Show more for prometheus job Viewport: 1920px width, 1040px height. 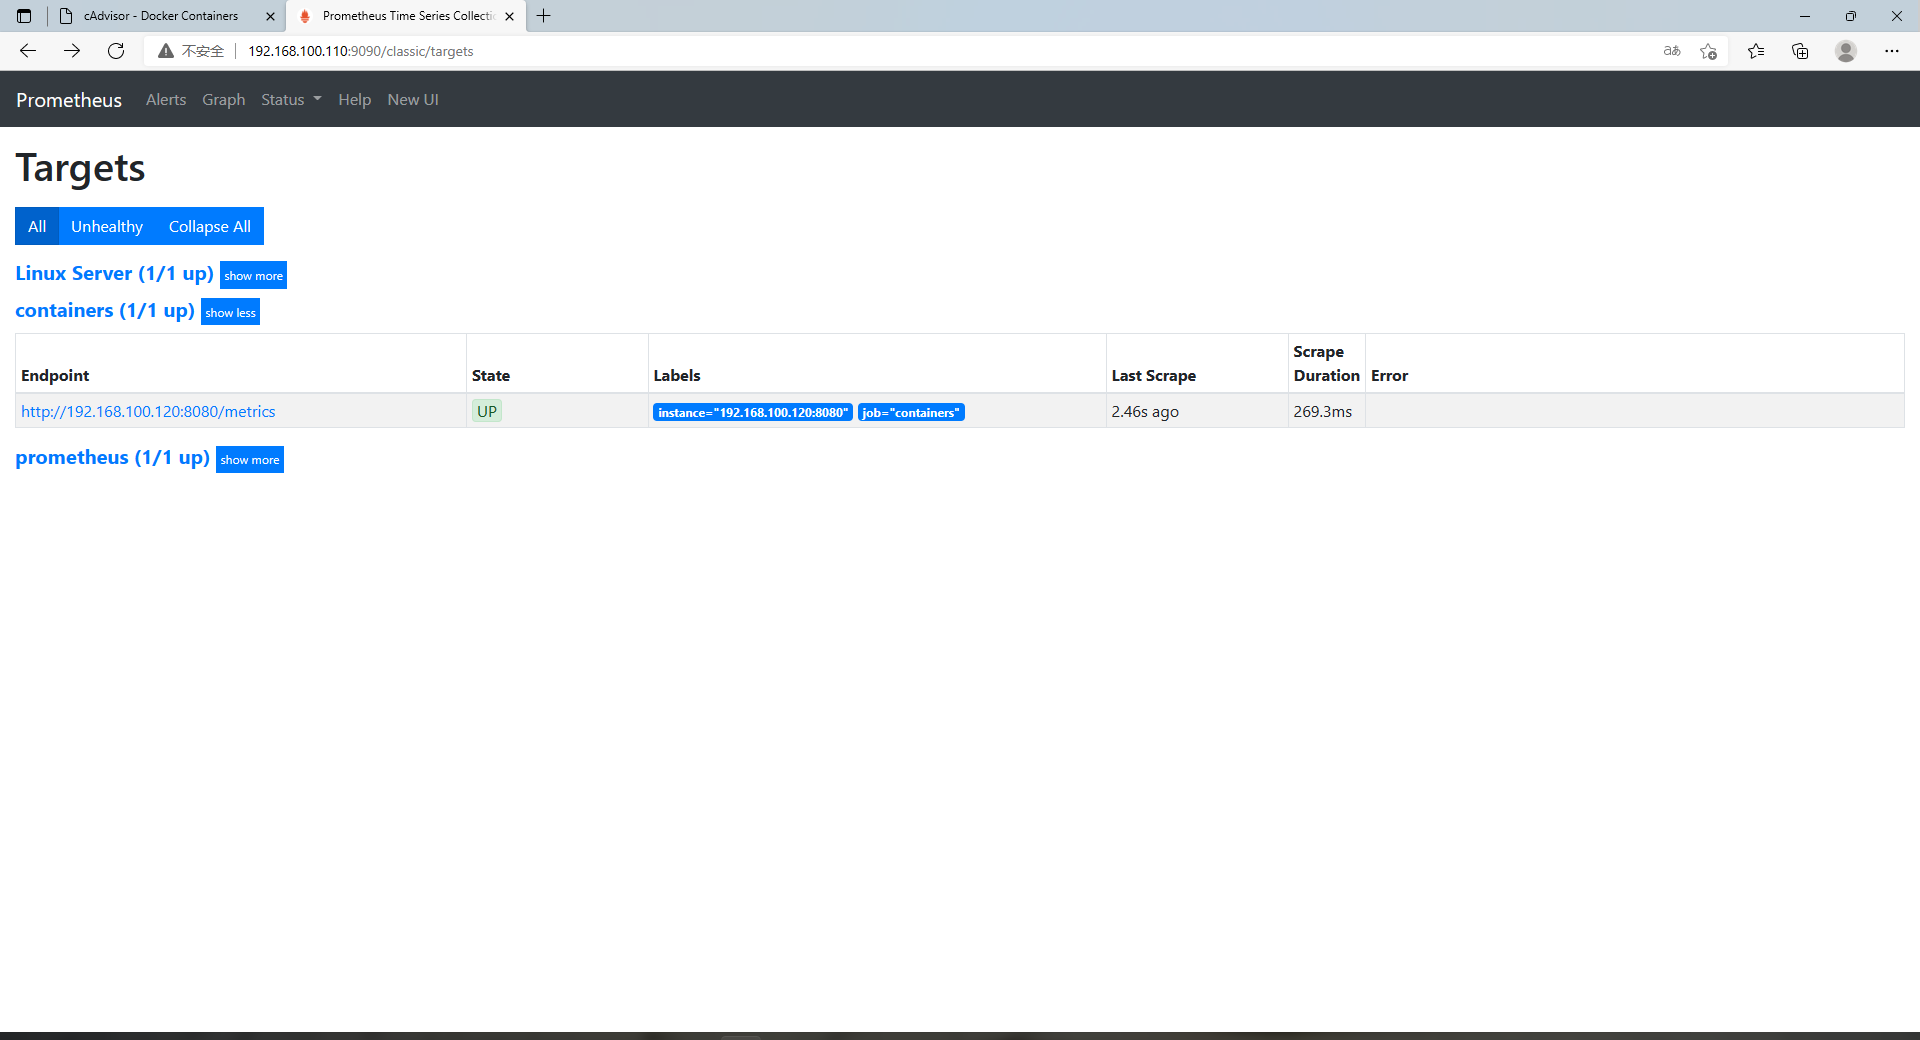[250, 459]
